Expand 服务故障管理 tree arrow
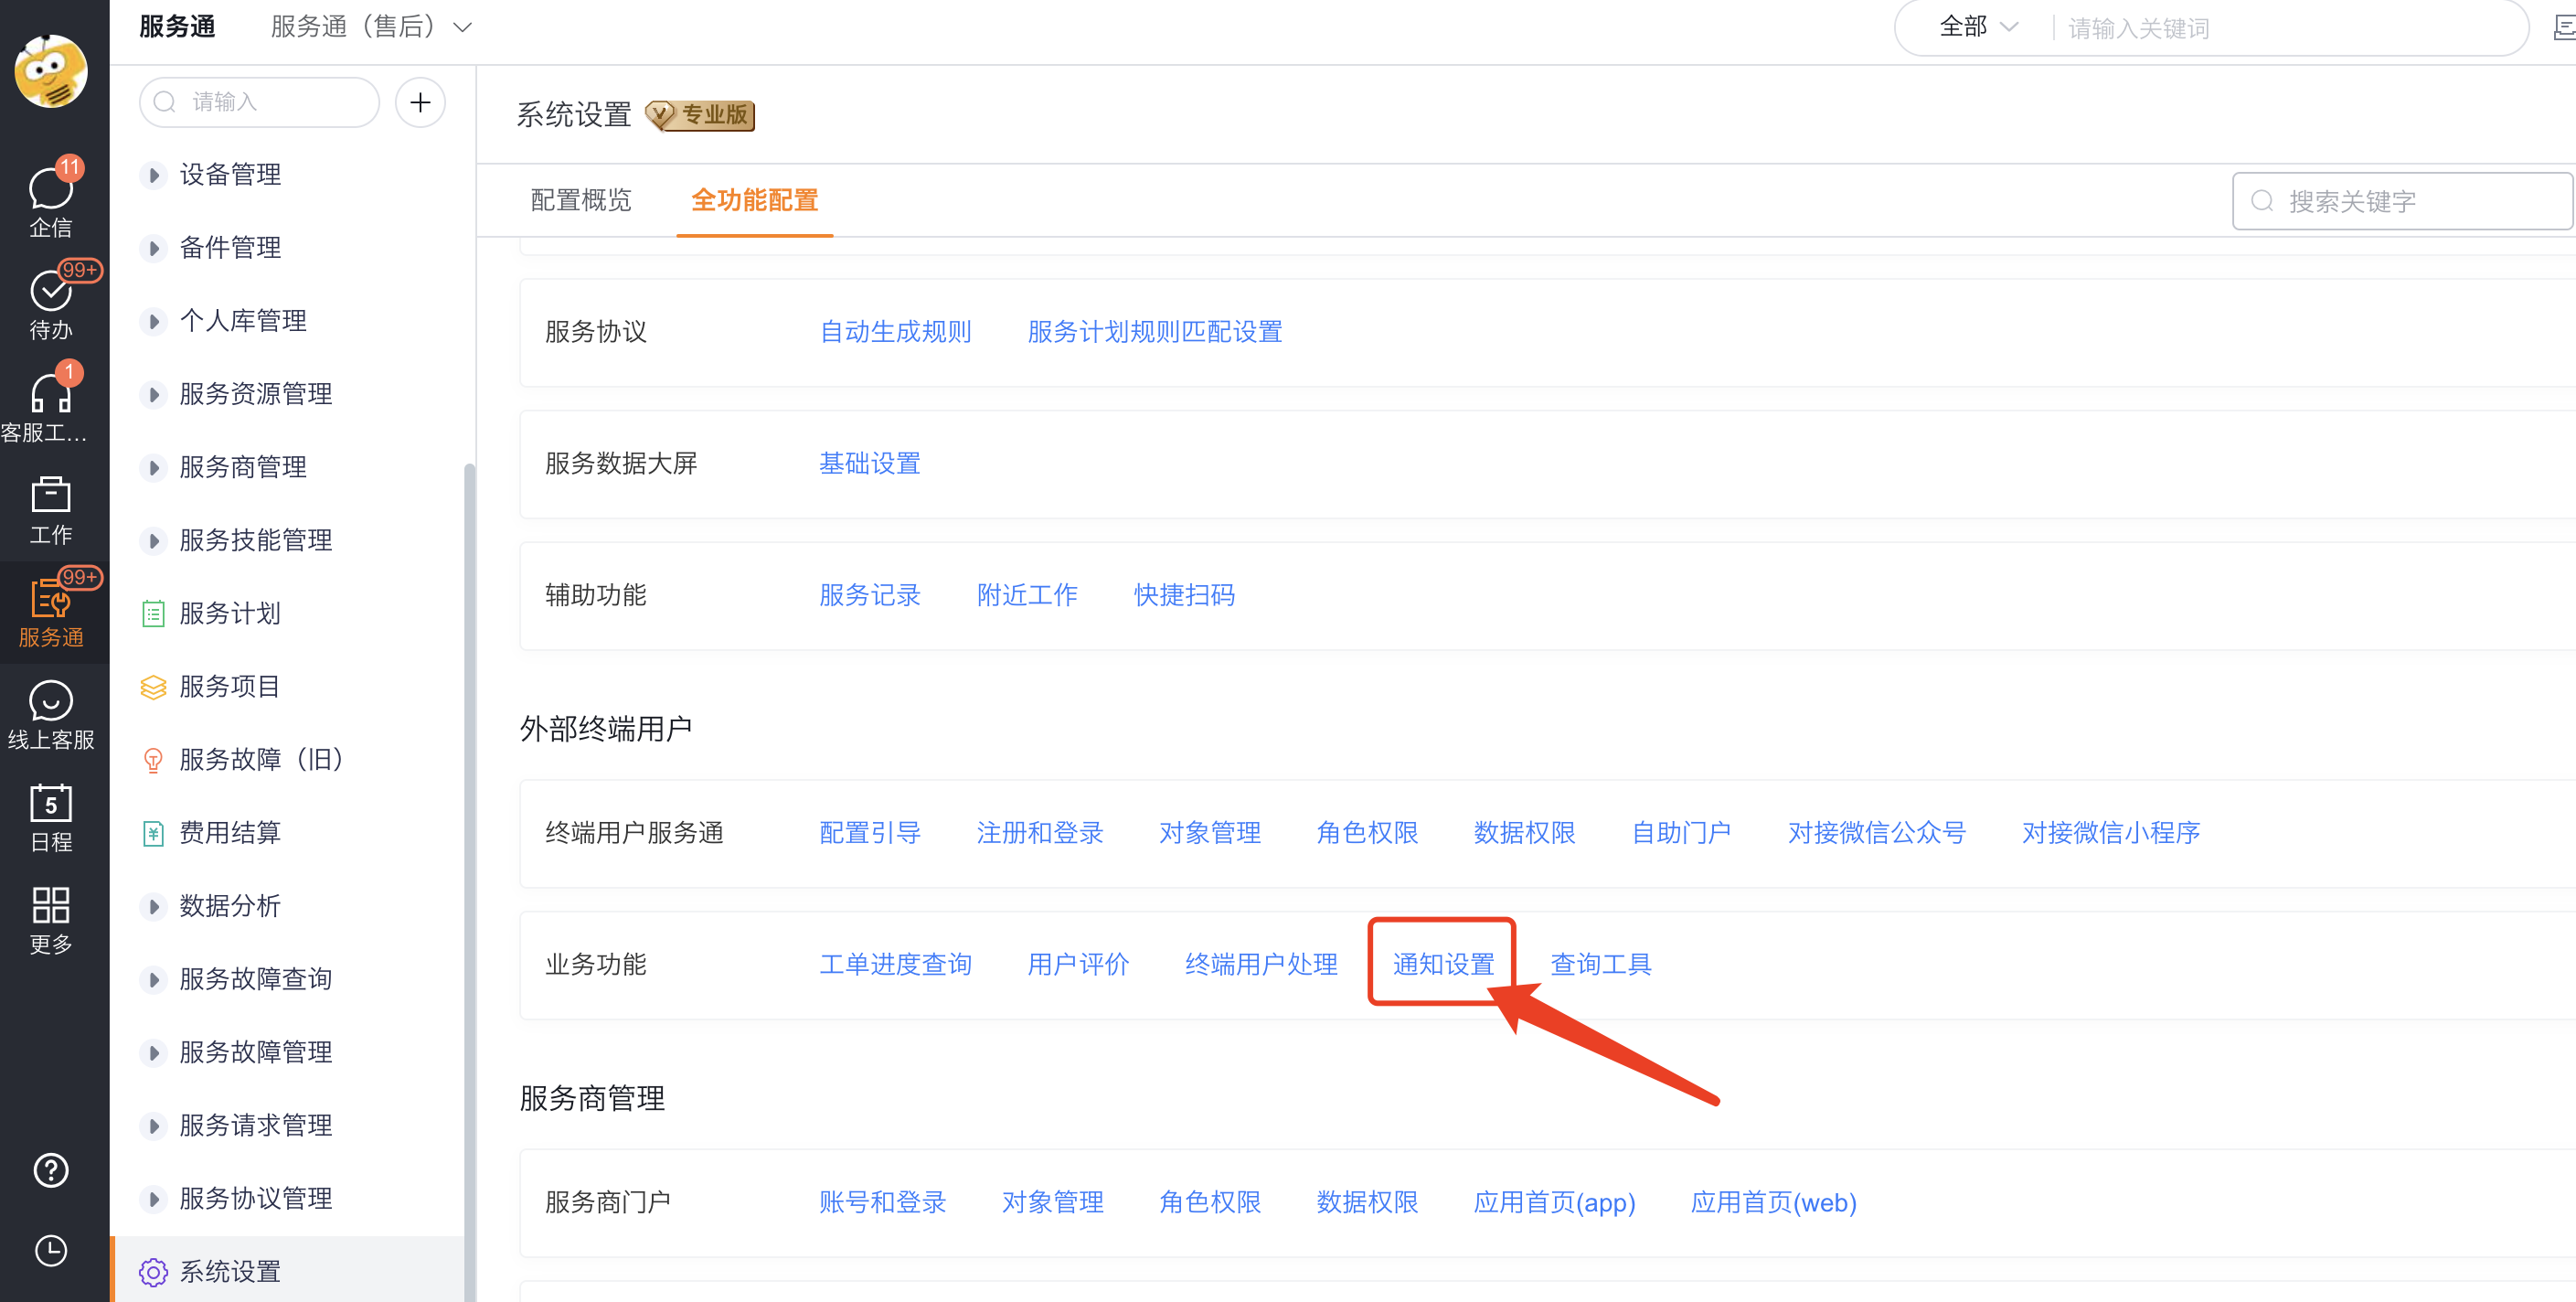Viewport: 2576px width, 1302px height. click(x=153, y=1052)
